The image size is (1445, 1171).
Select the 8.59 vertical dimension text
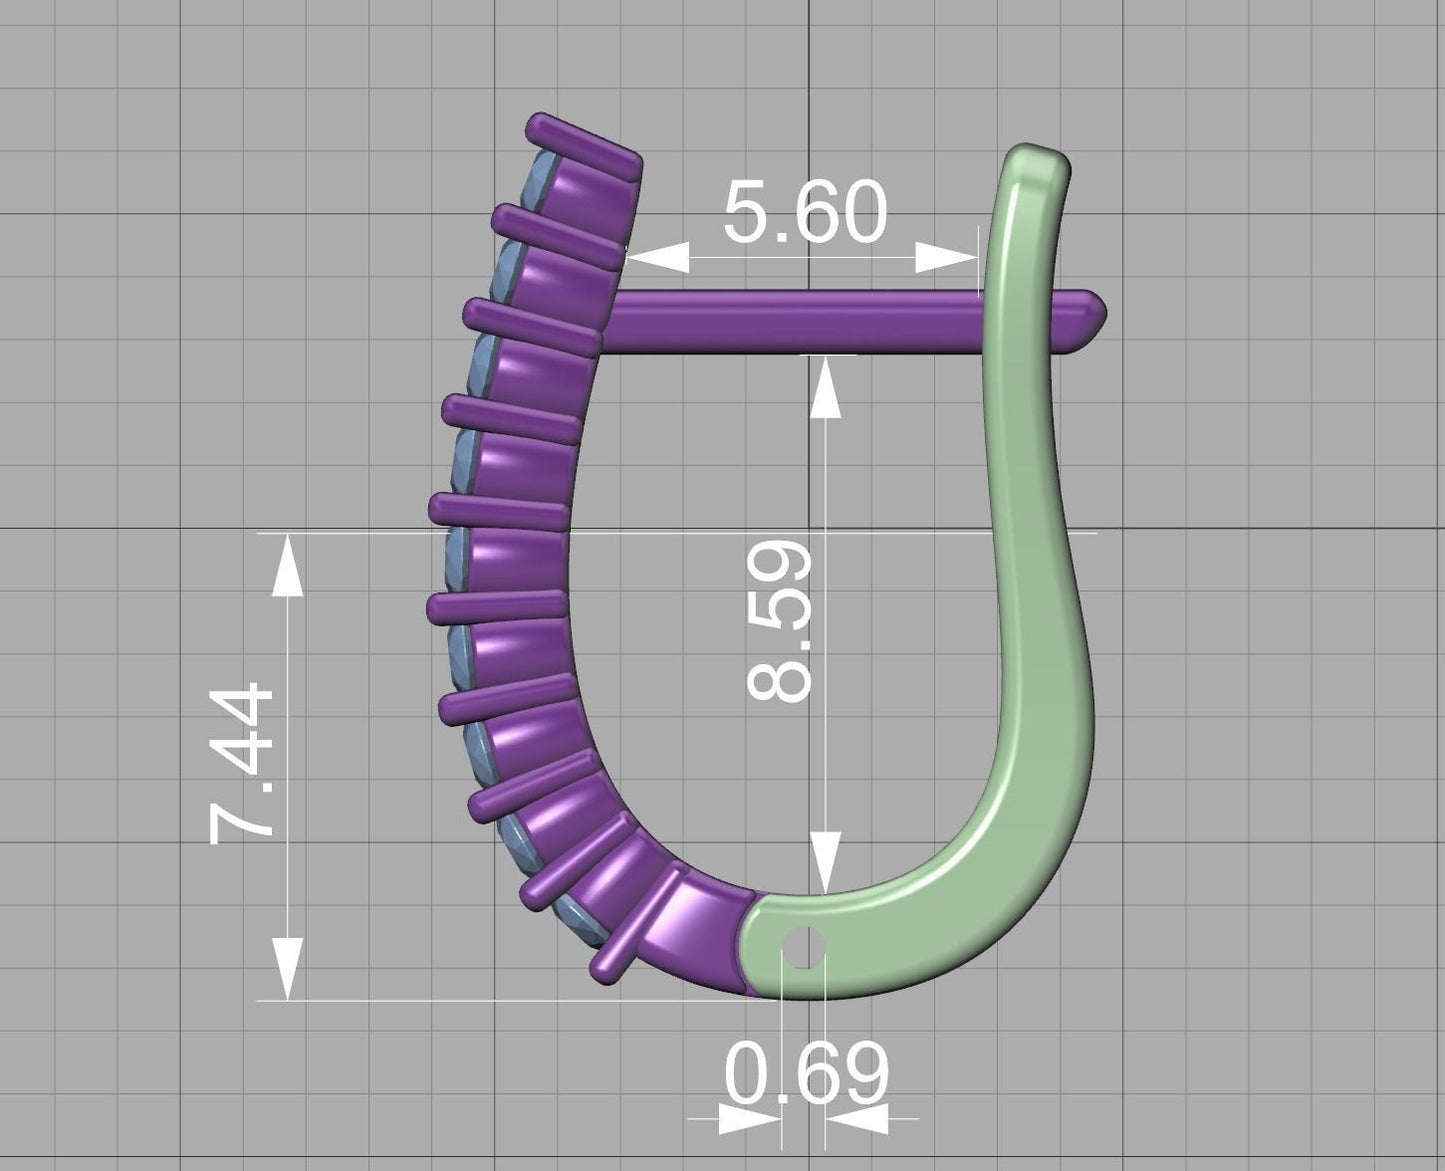(780, 620)
